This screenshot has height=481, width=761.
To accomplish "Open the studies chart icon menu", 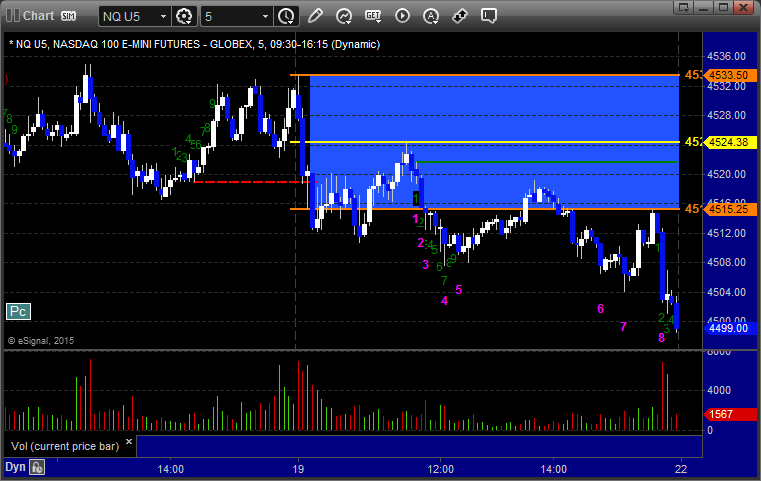I will pyautogui.click(x=344, y=16).
